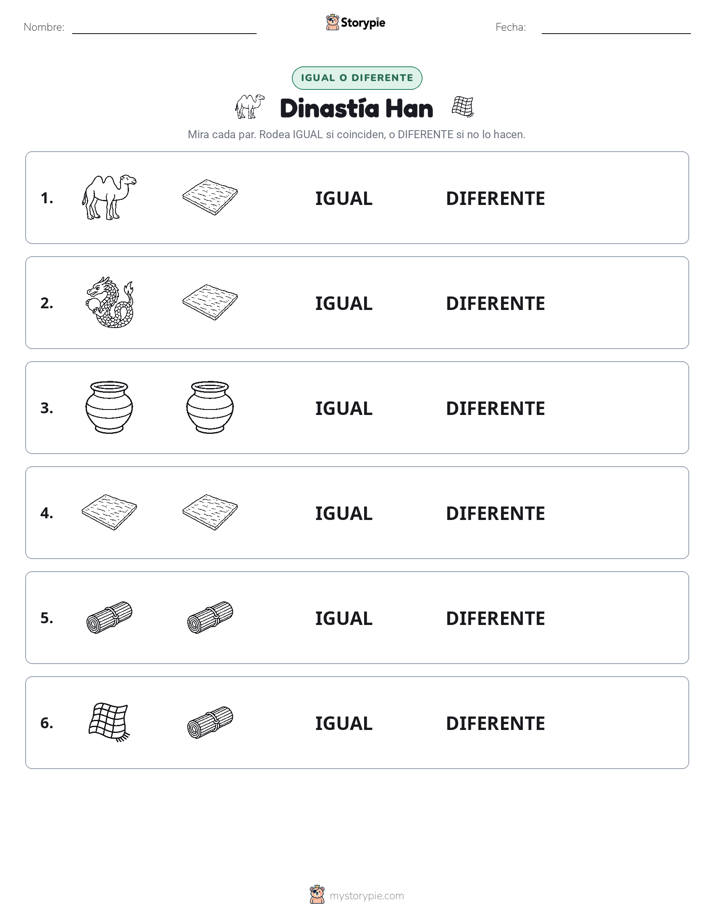Click the checkered silk cloth in row 6
Screen dimensions: 714x924
pos(109,722)
